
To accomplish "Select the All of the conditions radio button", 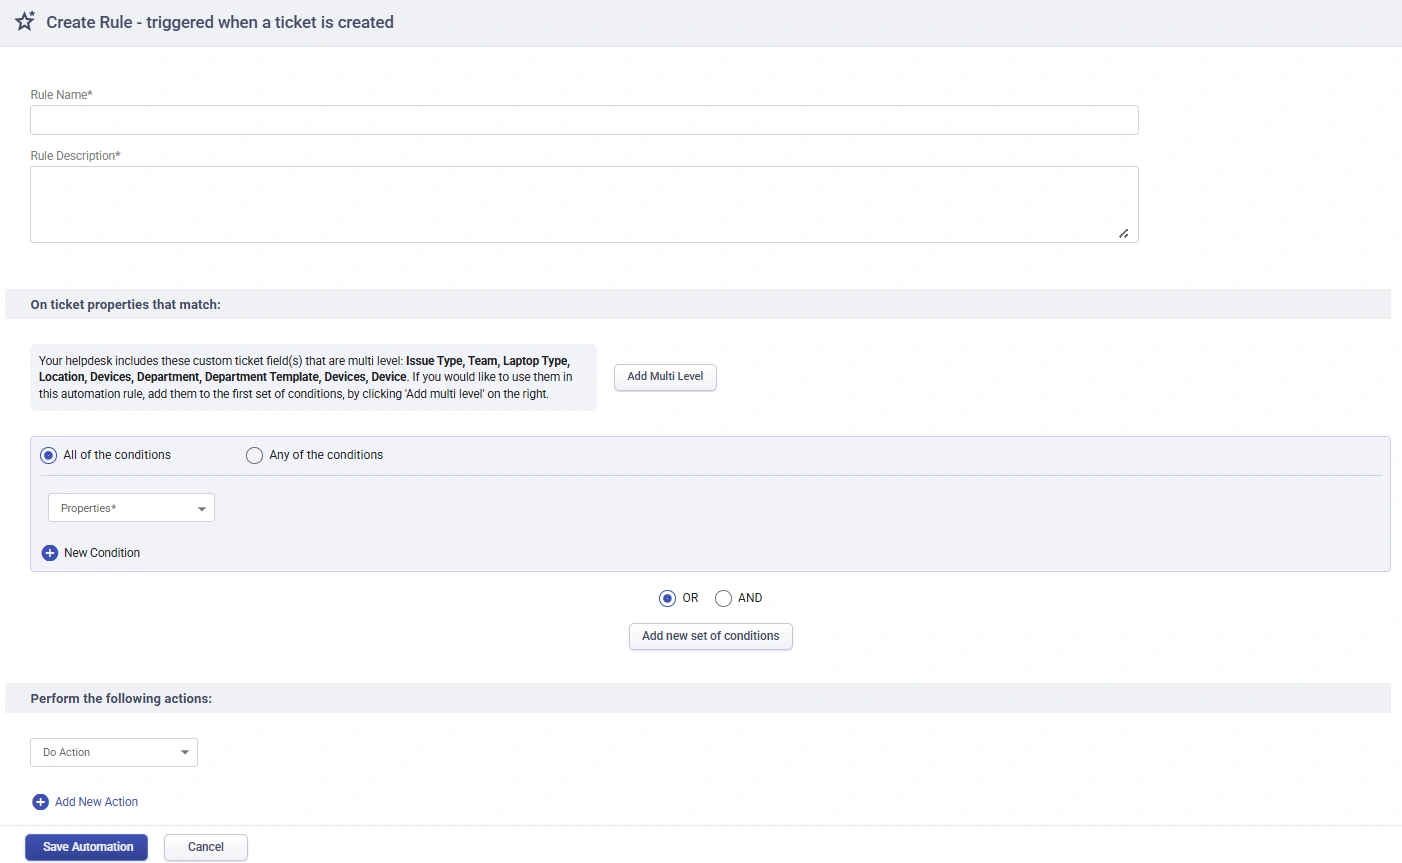I will [48, 455].
